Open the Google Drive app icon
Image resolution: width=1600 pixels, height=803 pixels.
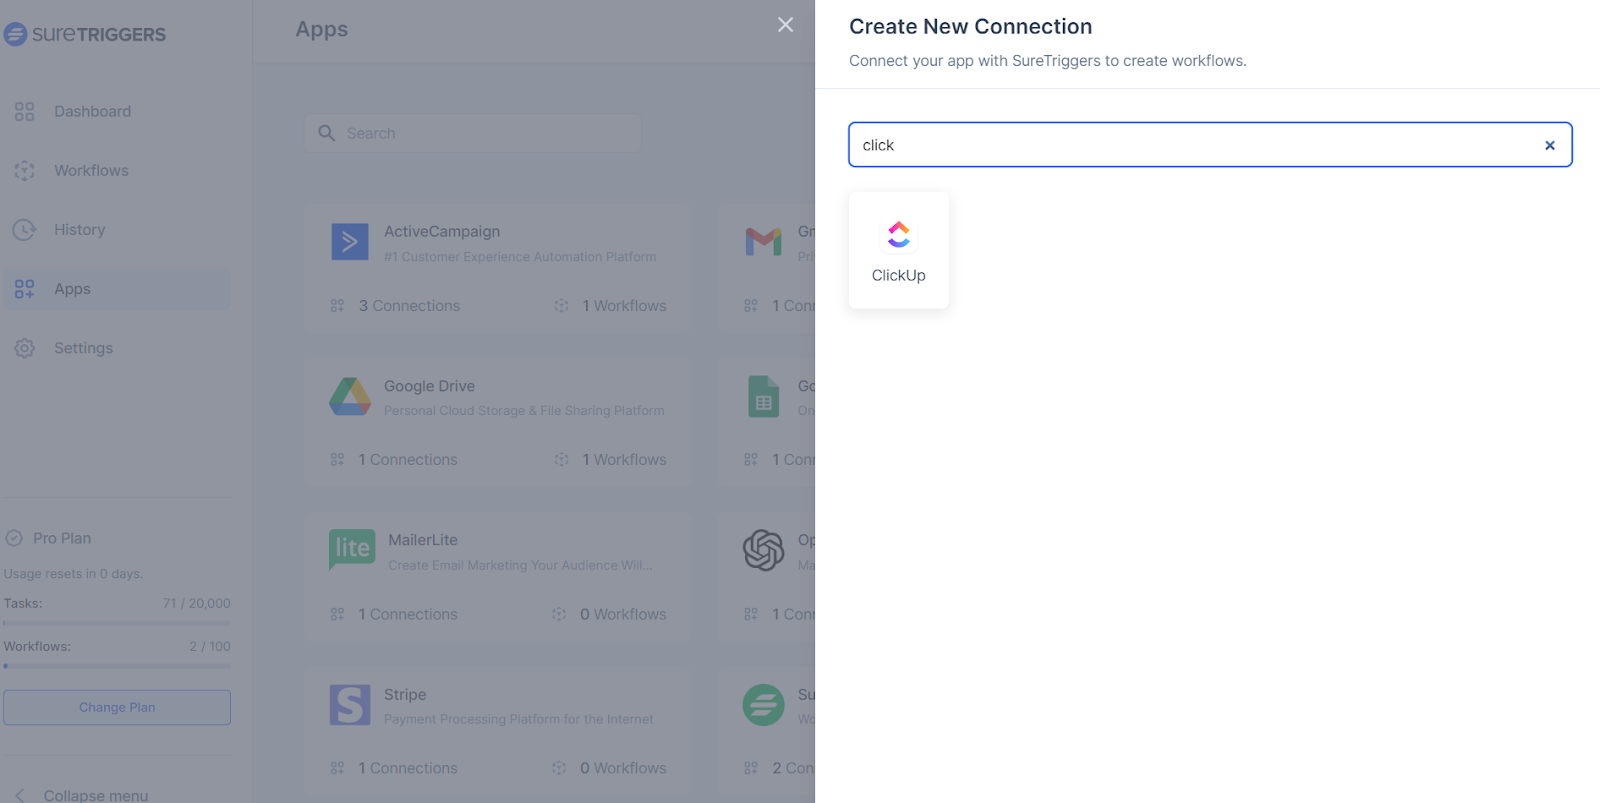350,396
